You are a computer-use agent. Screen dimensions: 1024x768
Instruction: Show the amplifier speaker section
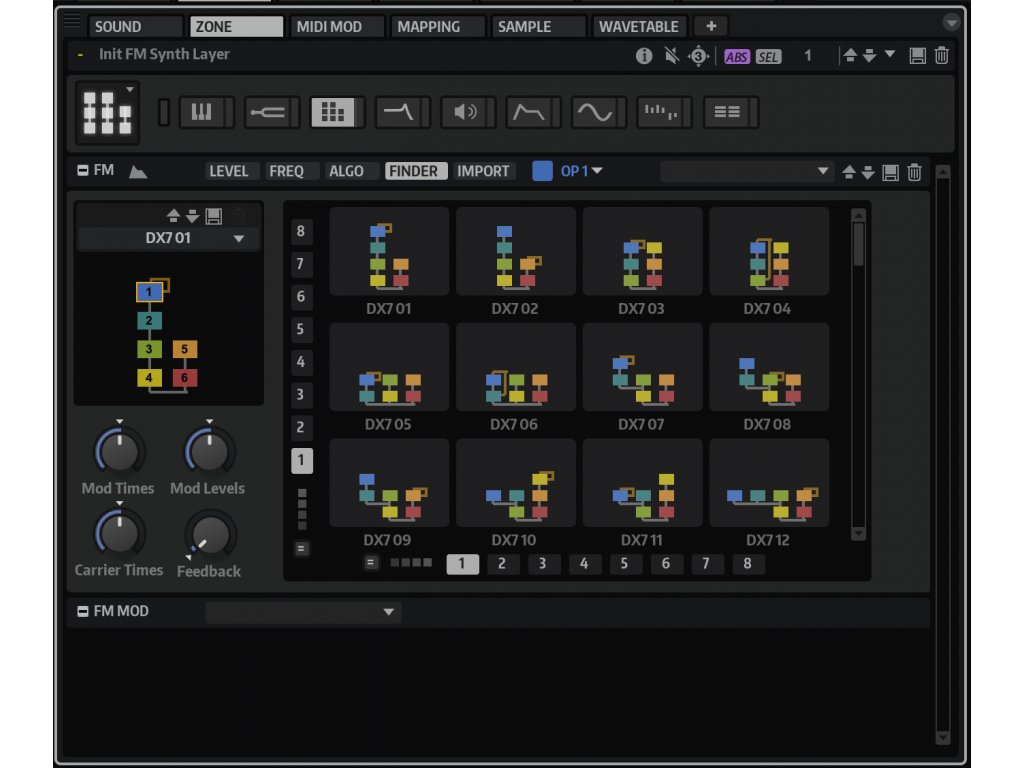click(465, 113)
